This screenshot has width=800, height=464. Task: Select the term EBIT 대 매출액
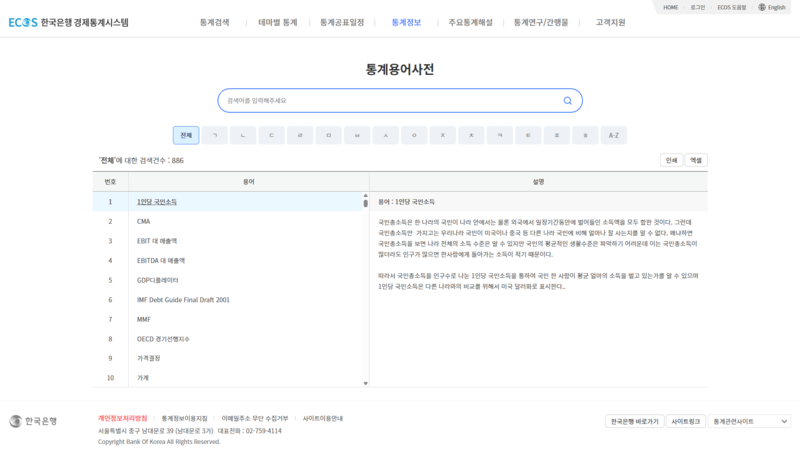click(x=157, y=241)
